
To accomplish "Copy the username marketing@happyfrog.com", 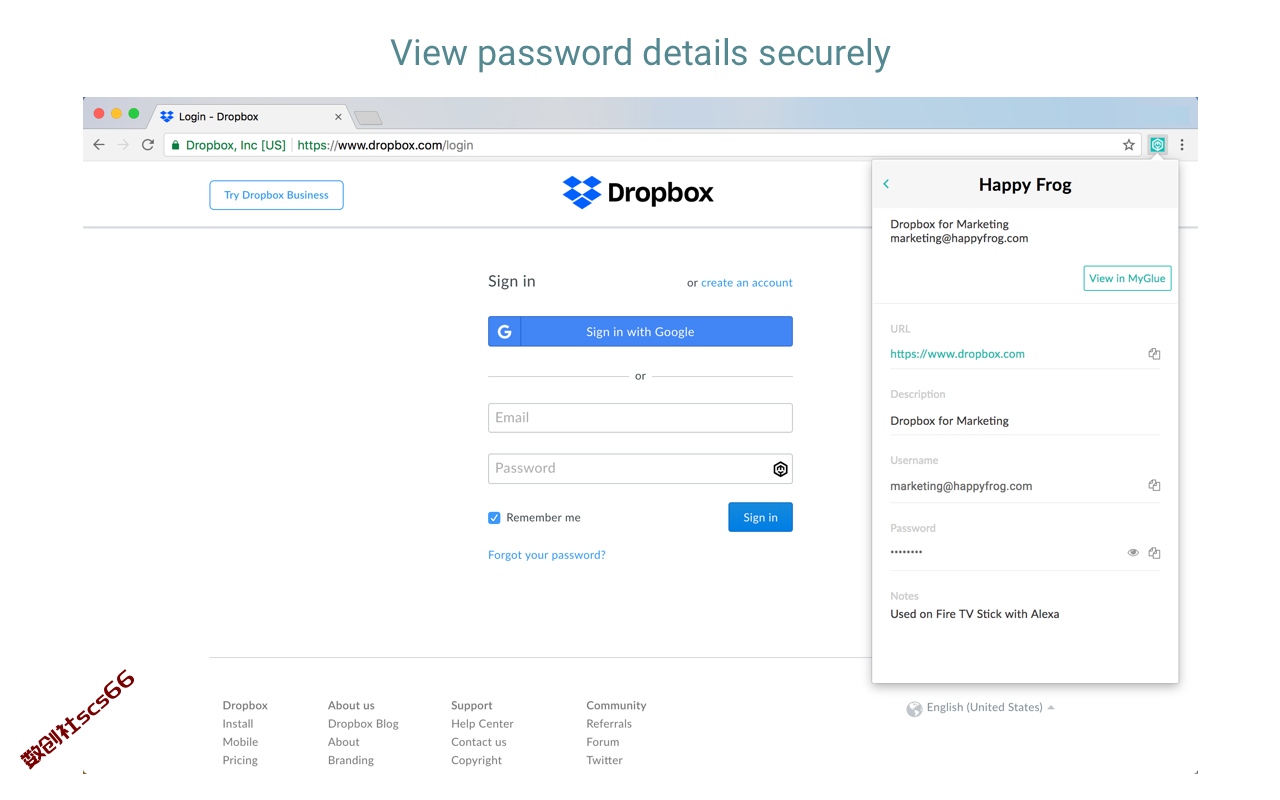I will (x=1154, y=486).
